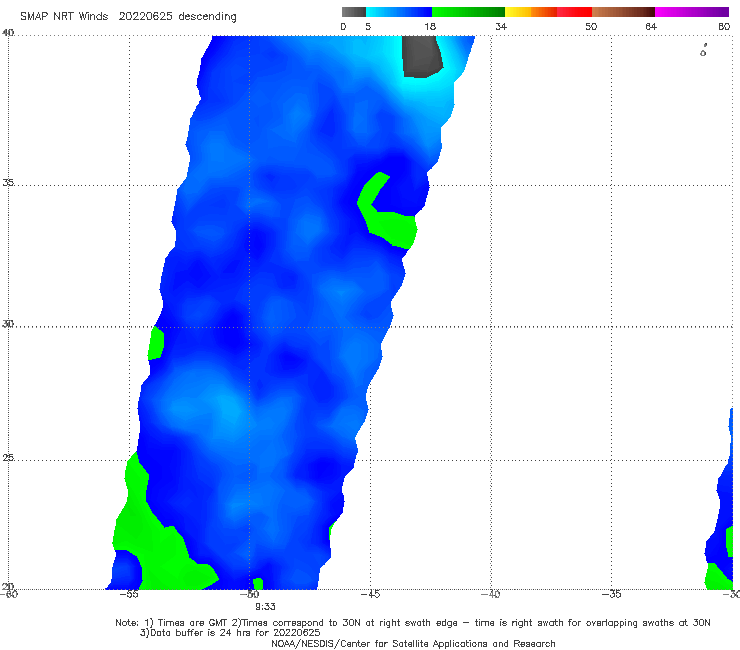Click the latitude label '40'
The width and height of the screenshot is (740, 650).
click(x=8, y=33)
